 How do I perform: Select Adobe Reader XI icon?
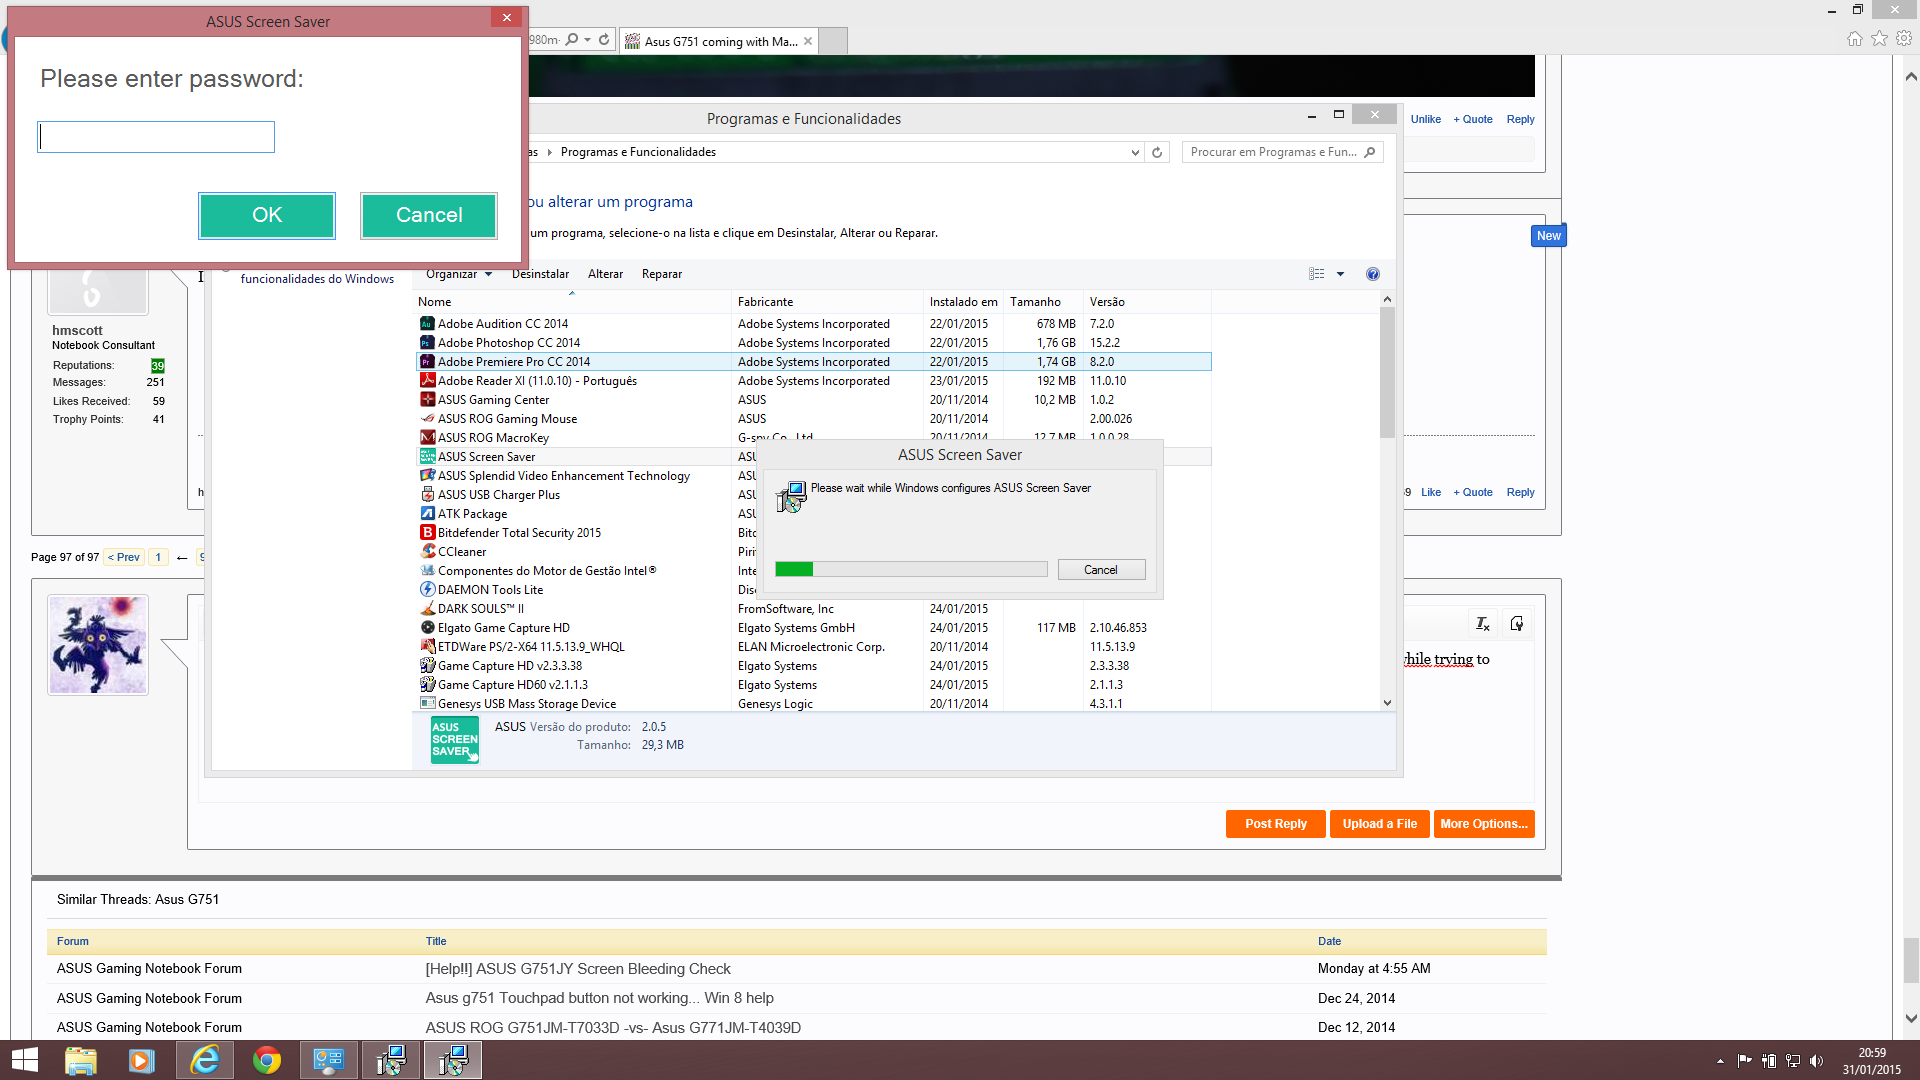[427, 381]
